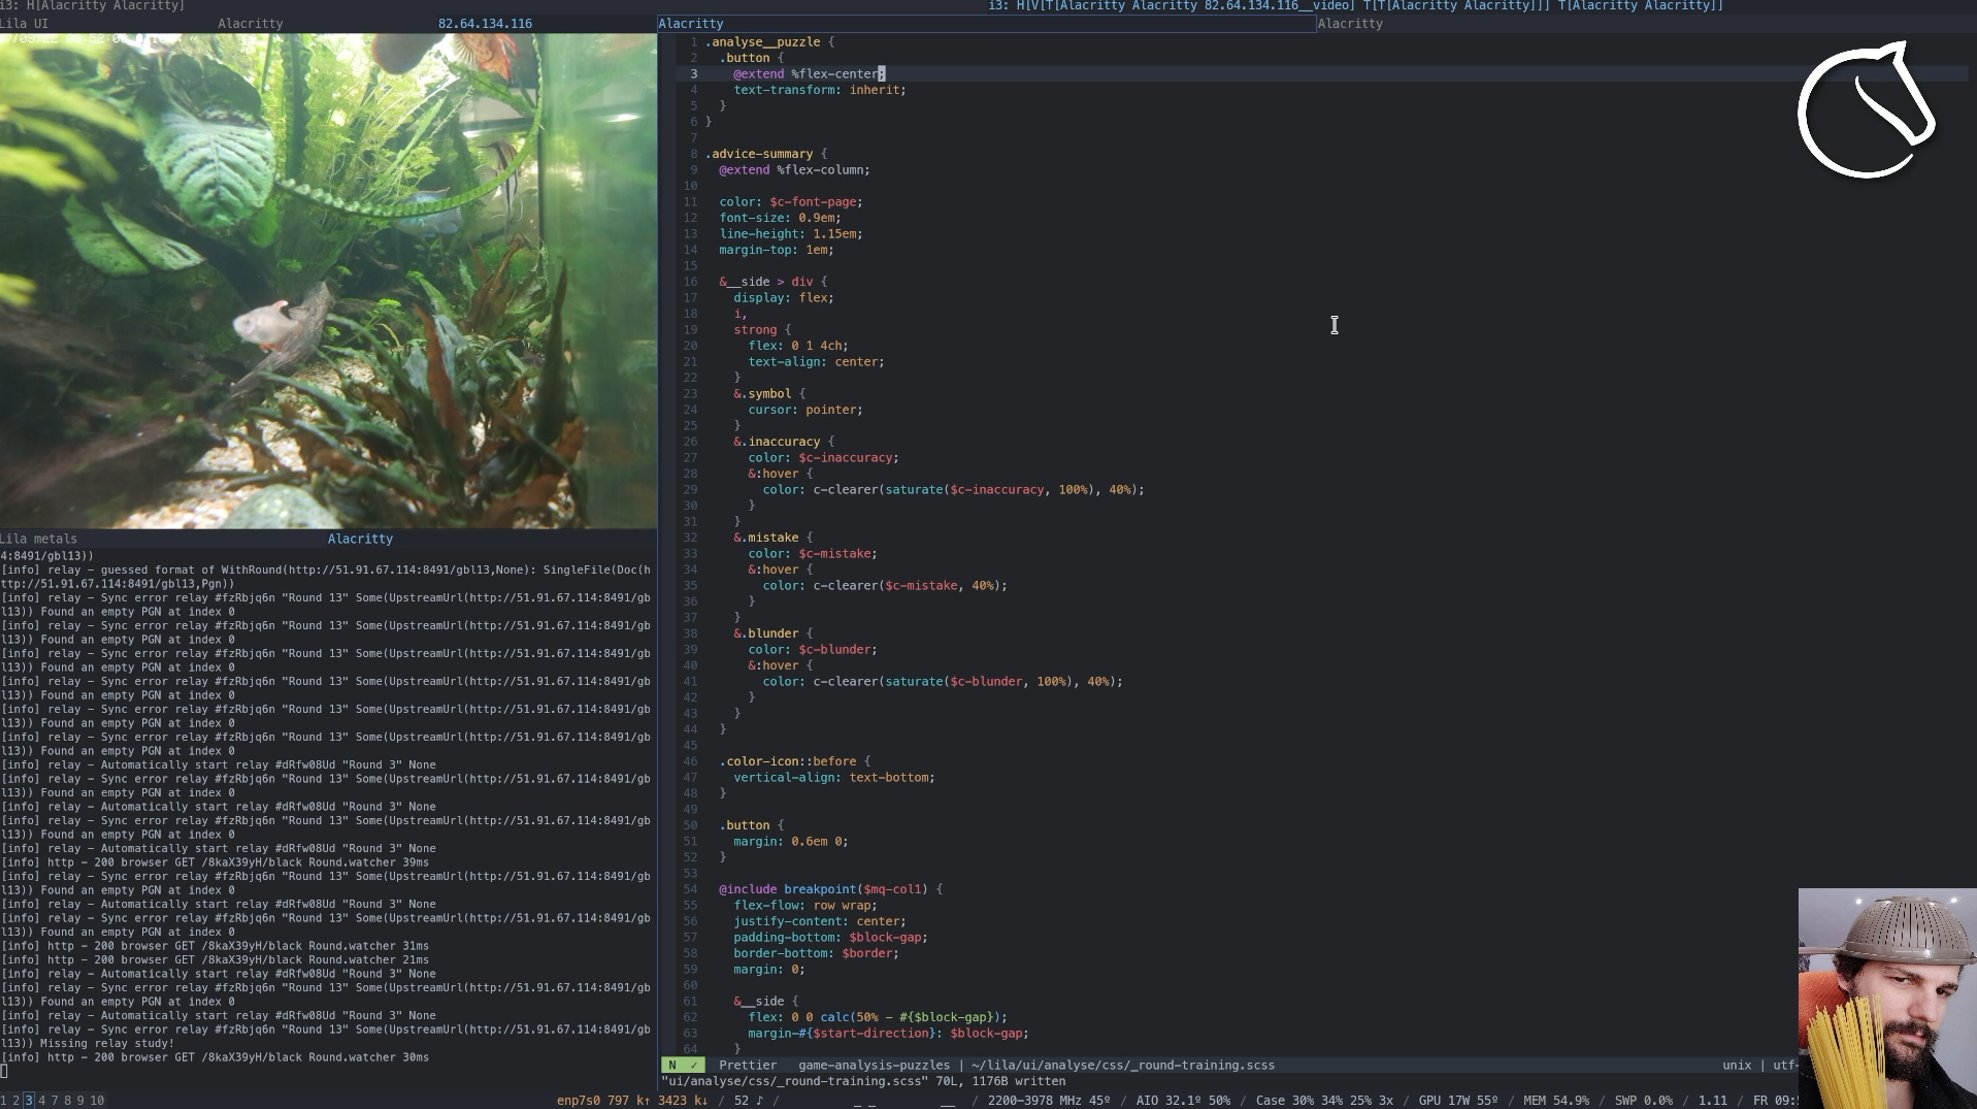This screenshot has height=1109, width=1977.
Task: Click the volume 52 music note indicator
Action: pos(748,1100)
